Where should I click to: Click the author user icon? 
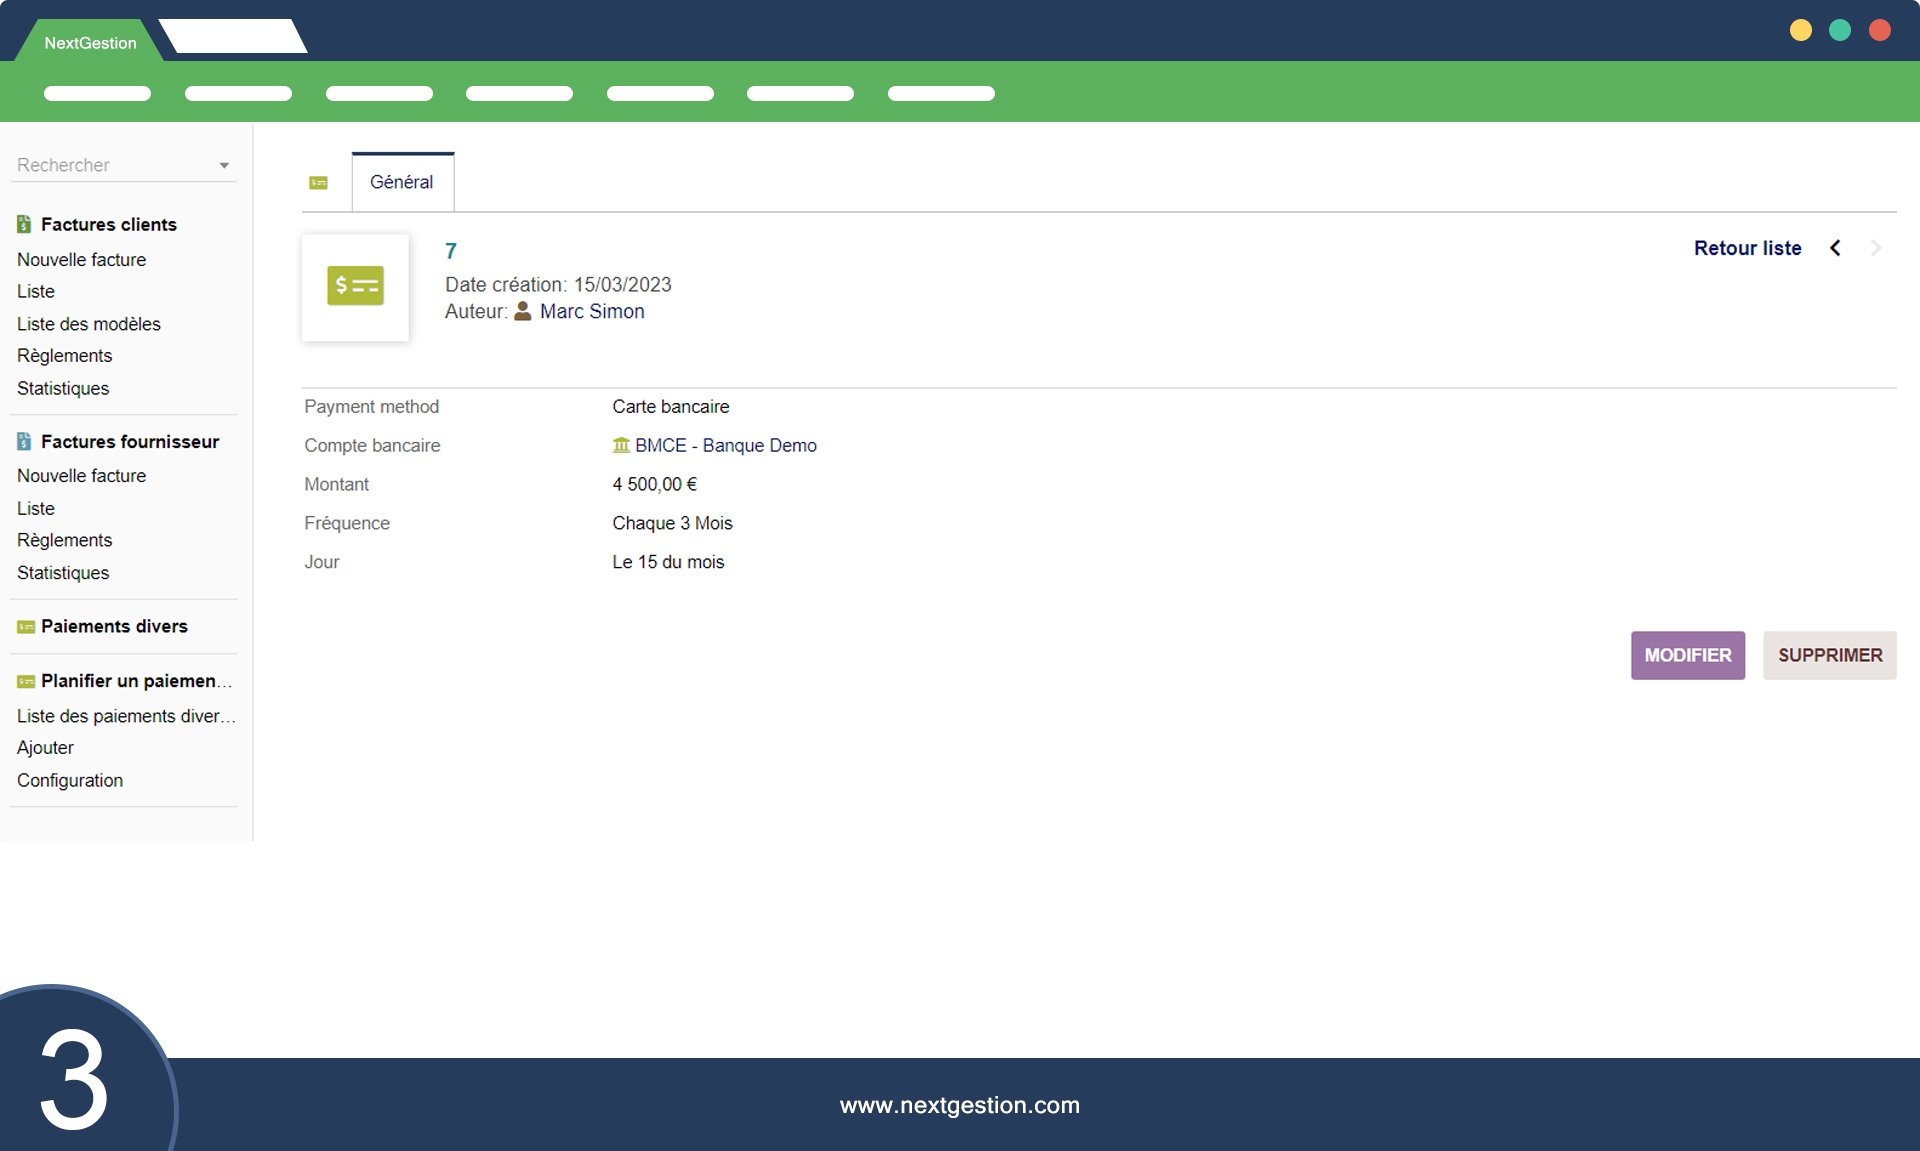(523, 312)
